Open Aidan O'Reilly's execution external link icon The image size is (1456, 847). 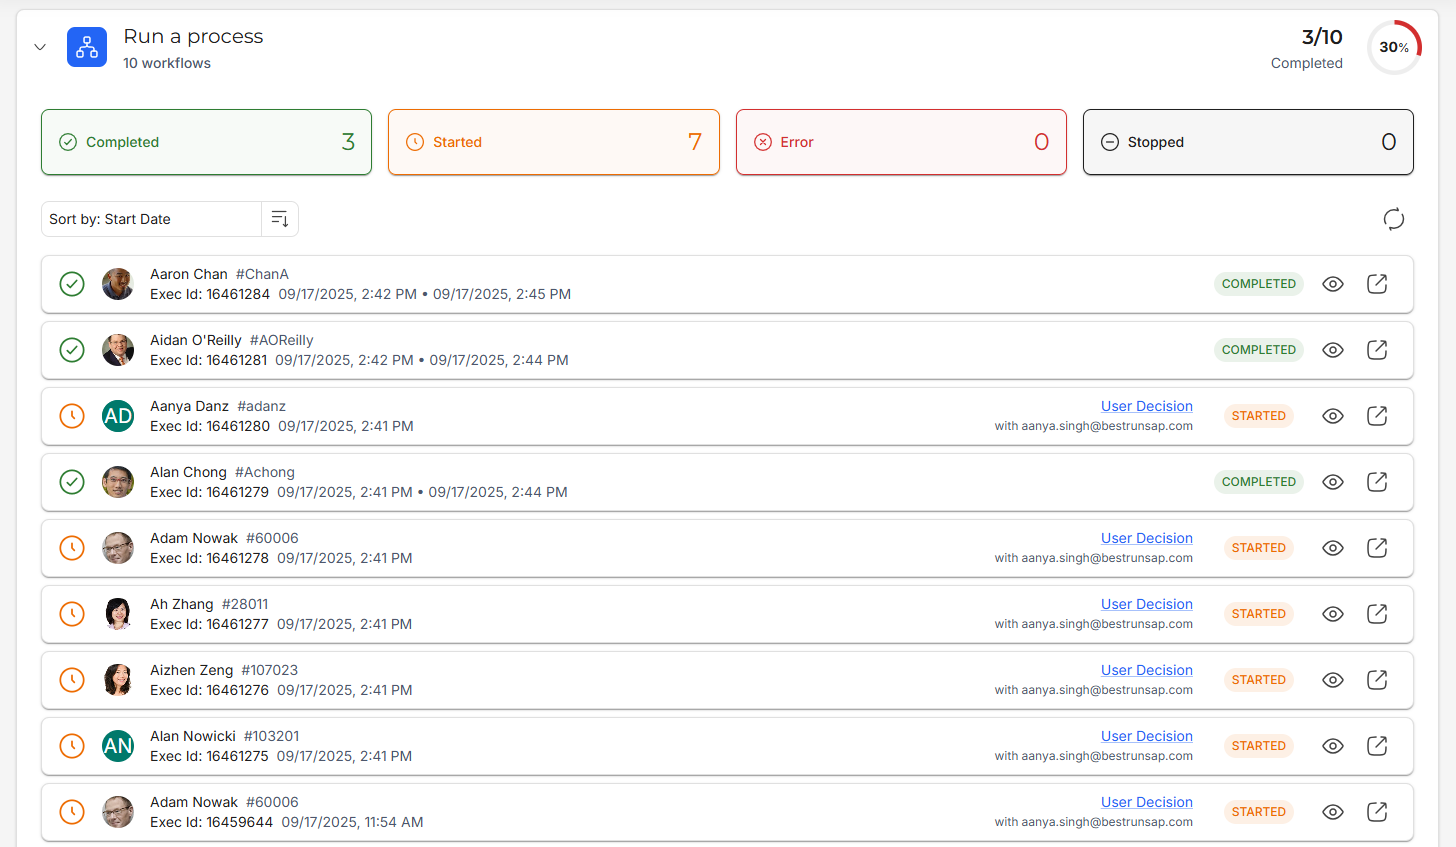coord(1376,350)
